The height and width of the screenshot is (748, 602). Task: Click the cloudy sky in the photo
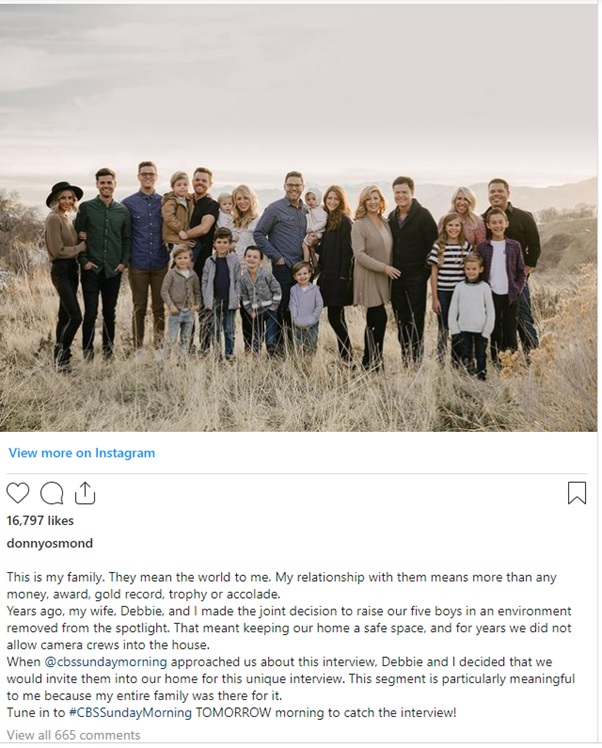[x=299, y=86]
